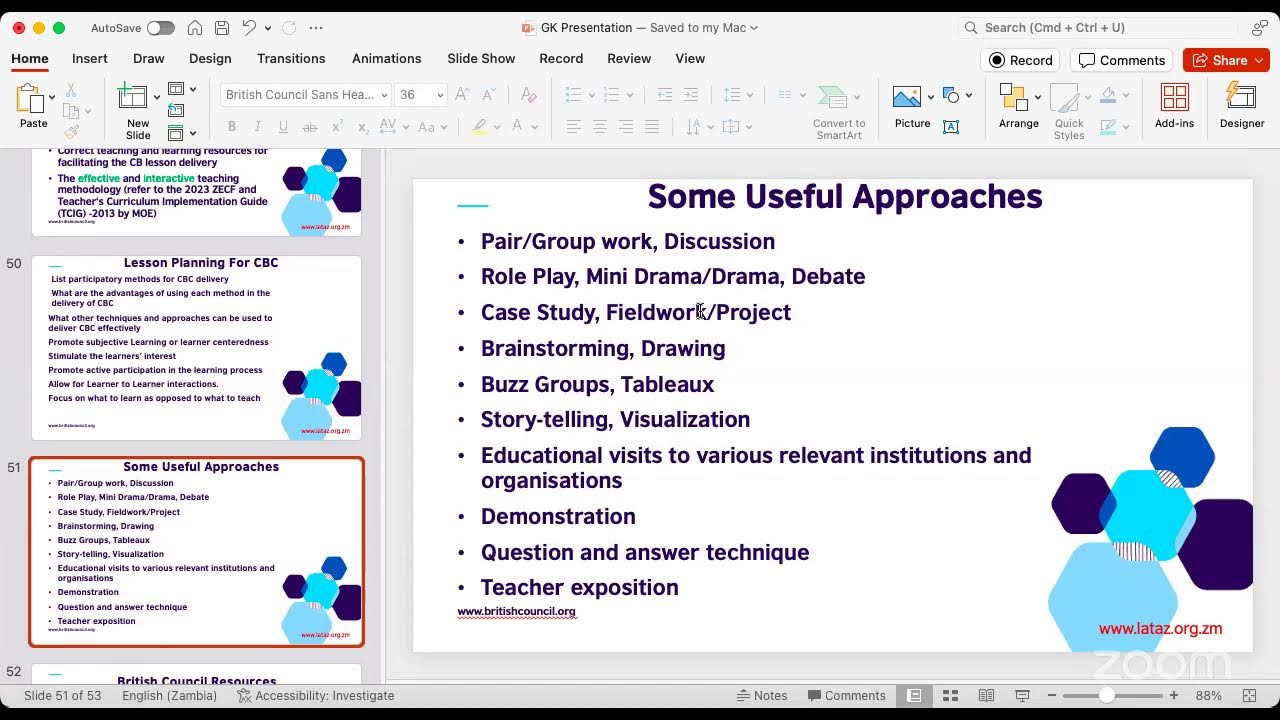Apply Italic formatting
The width and height of the screenshot is (1280, 720).
pyautogui.click(x=258, y=127)
